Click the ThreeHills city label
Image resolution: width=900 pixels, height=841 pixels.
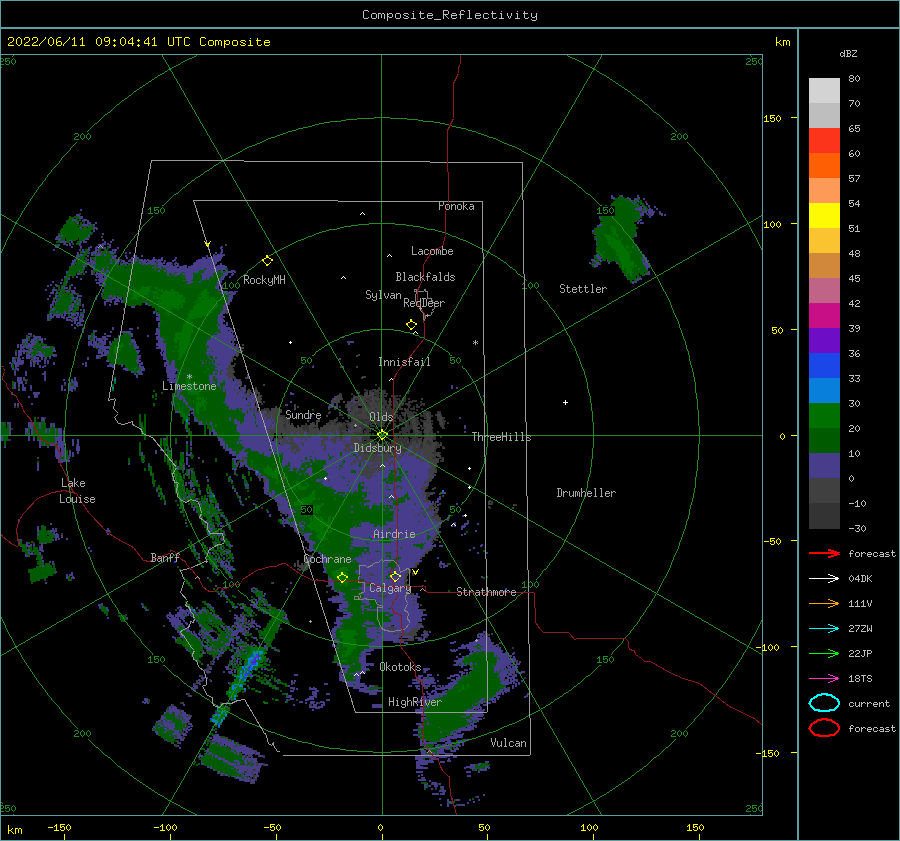(501, 437)
